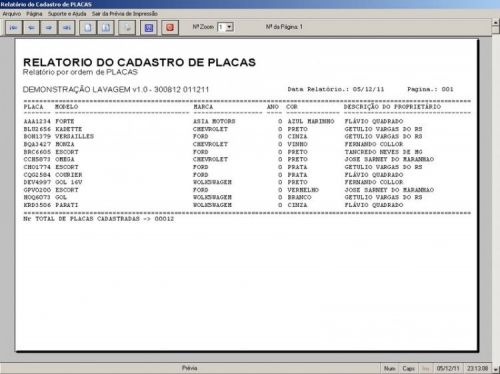
Task: Go to the first page arrow button
Action: (x=14, y=27)
